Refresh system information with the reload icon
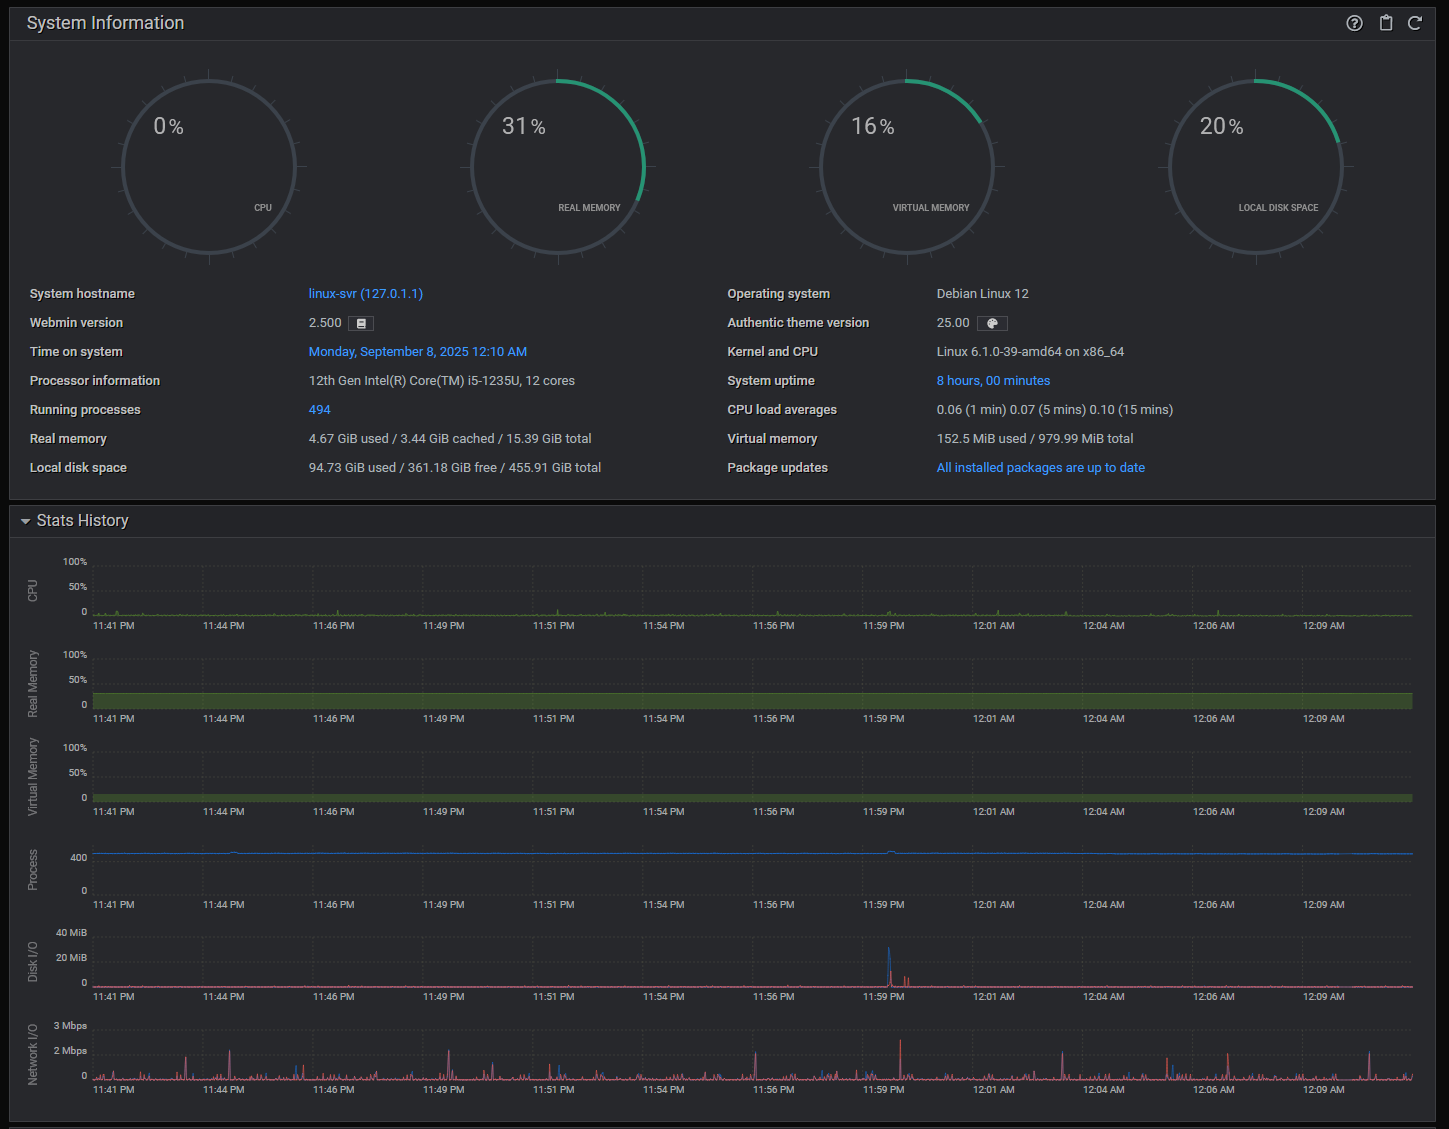The width and height of the screenshot is (1449, 1129). (1415, 23)
